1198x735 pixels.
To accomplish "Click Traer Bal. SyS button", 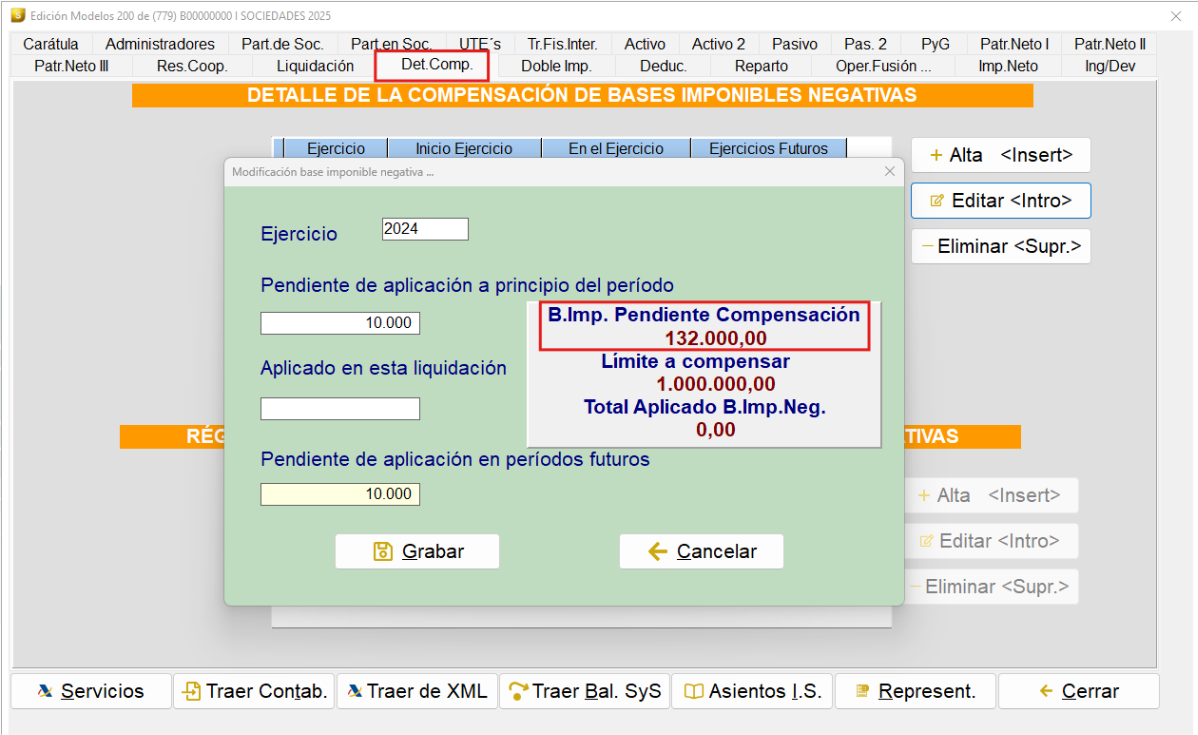I will pos(584,691).
